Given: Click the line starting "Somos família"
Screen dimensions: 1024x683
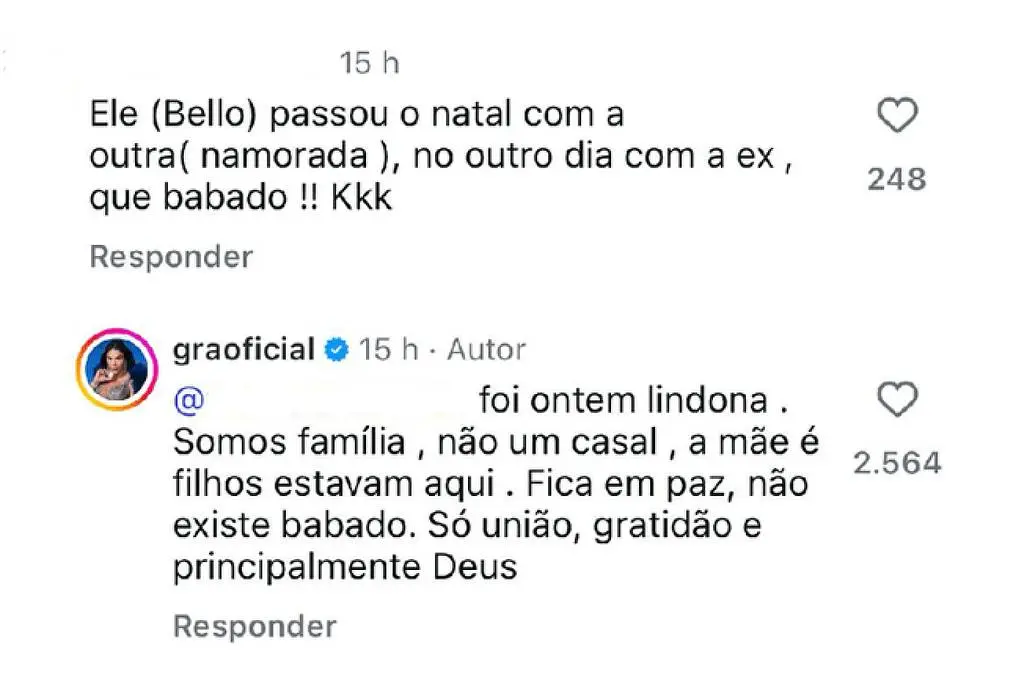Looking at the screenshot, I should pyautogui.click(x=496, y=442).
